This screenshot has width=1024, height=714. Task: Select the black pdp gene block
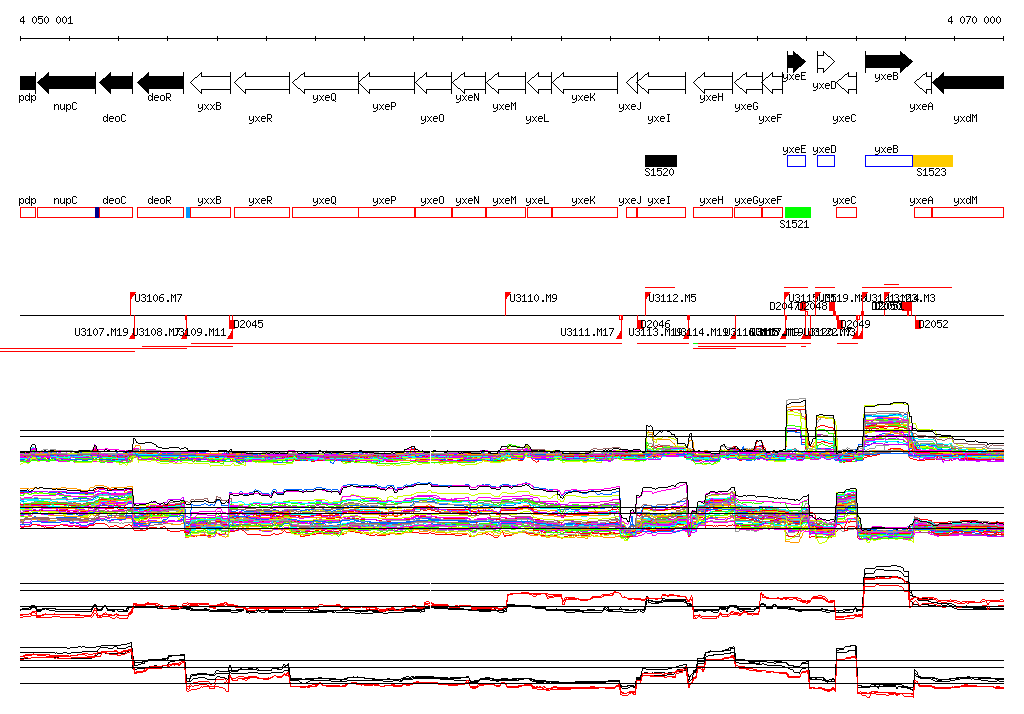point(27,83)
